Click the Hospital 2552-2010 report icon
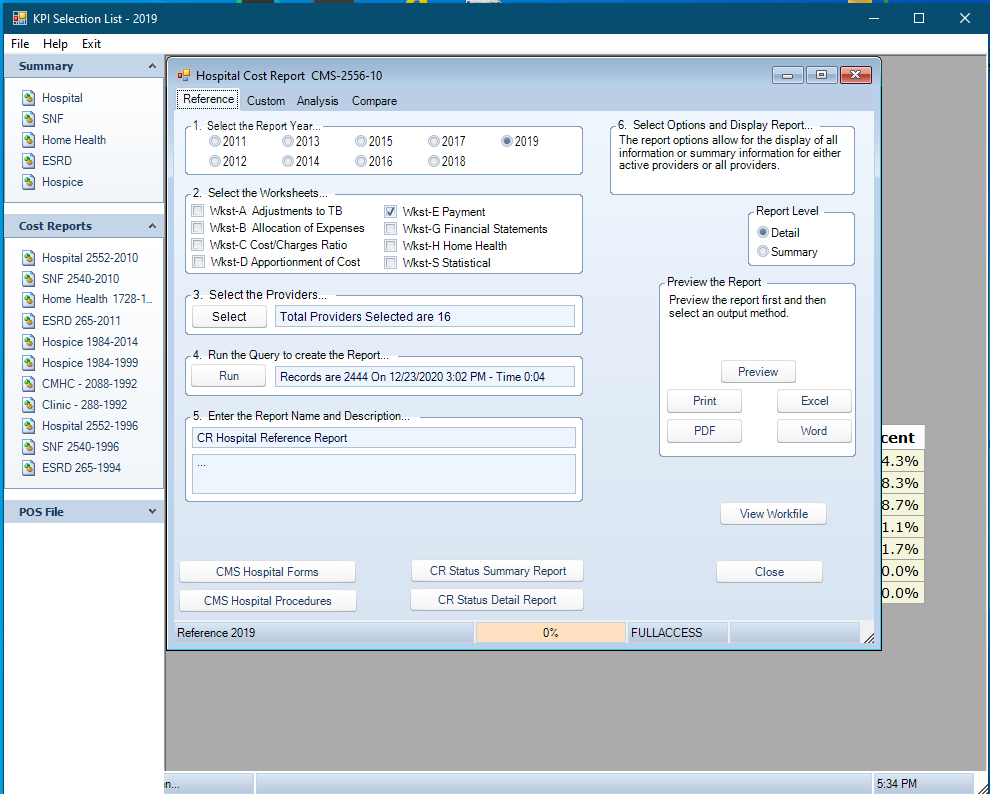 tap(28, 258)
